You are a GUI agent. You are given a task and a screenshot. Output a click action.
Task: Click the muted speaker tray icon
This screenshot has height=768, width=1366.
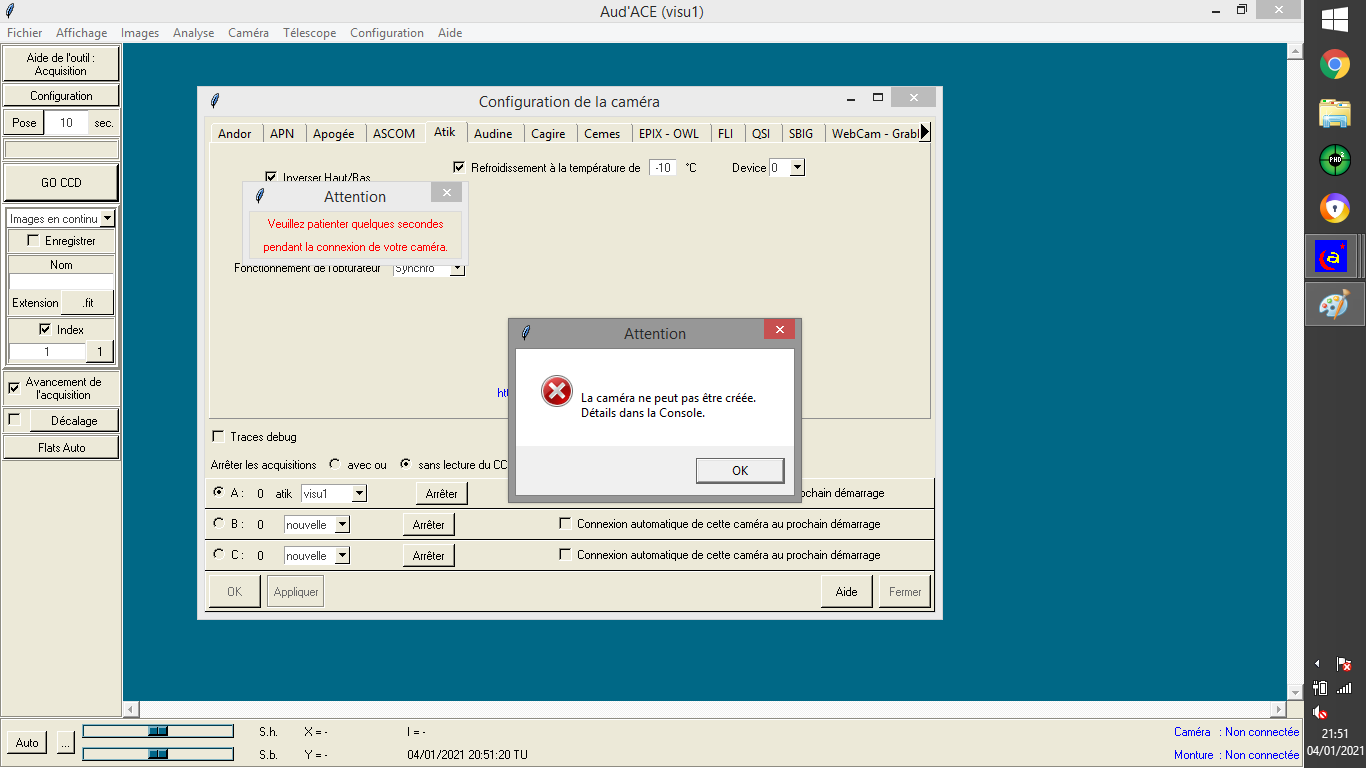point(1321,712)
